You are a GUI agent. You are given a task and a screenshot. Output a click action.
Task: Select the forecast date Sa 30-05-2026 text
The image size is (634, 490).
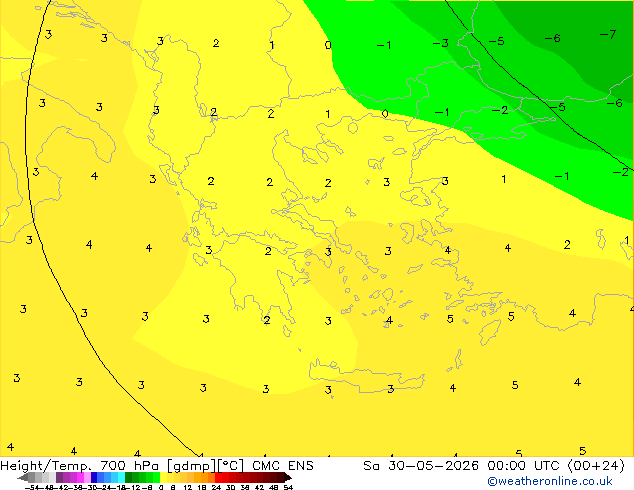coord(421,466)
